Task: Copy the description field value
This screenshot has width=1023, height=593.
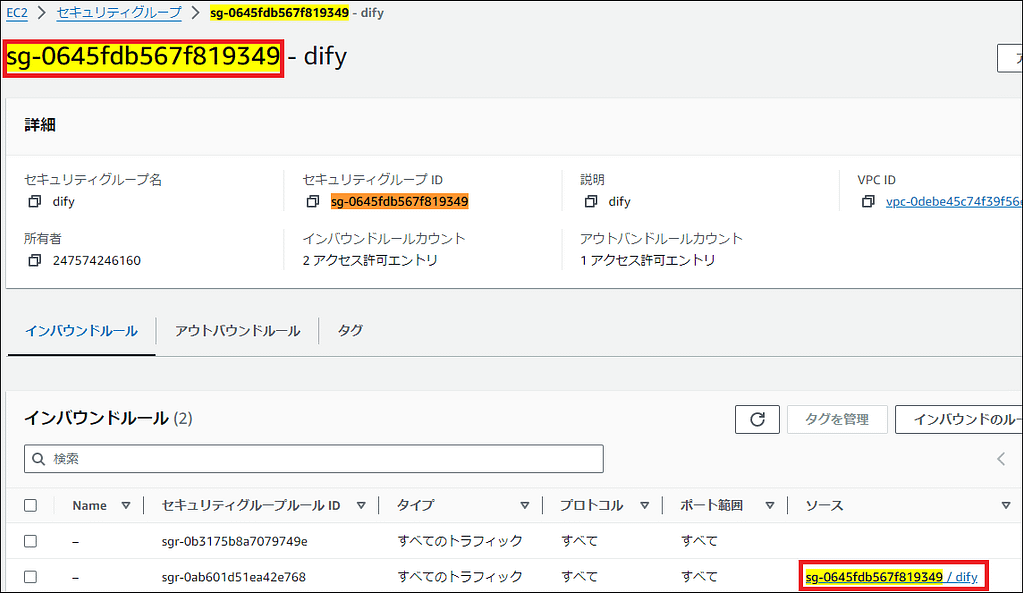Action: point(591,201)
